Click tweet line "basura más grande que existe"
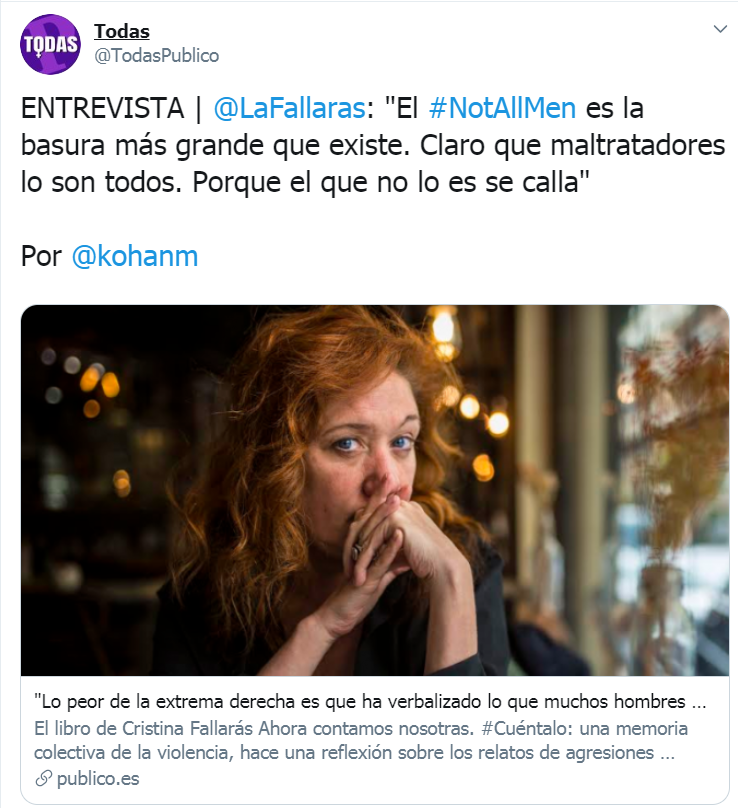This screenshot has width=738, height=808. point(215,146)
